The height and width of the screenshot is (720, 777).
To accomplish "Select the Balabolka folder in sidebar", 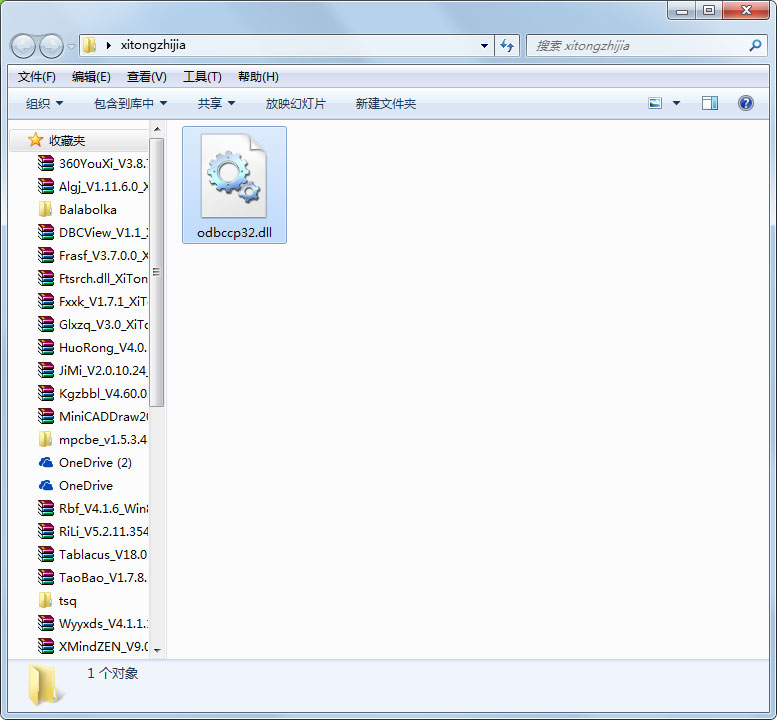I will (x=87, y=210).
